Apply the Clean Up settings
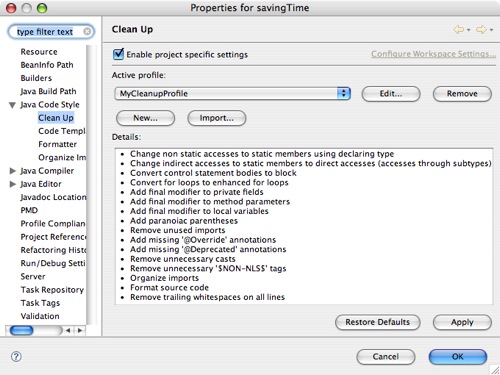 point(462,322)
